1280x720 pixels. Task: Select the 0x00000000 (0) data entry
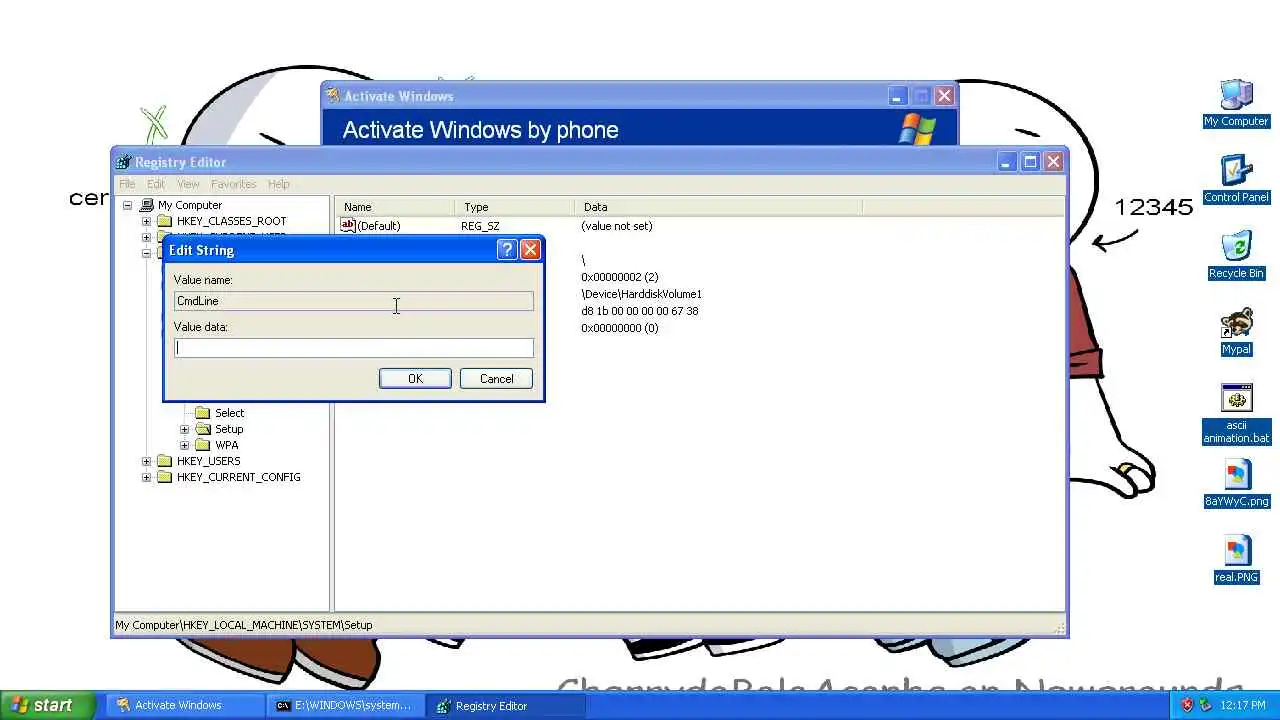pos(620,328)
